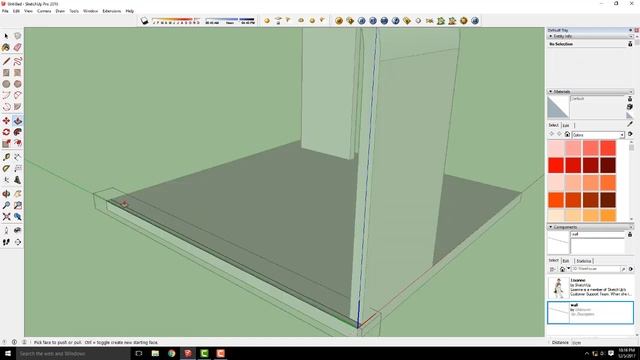Select the Arc tool
640x360 pixels.
tap(6, 96)
